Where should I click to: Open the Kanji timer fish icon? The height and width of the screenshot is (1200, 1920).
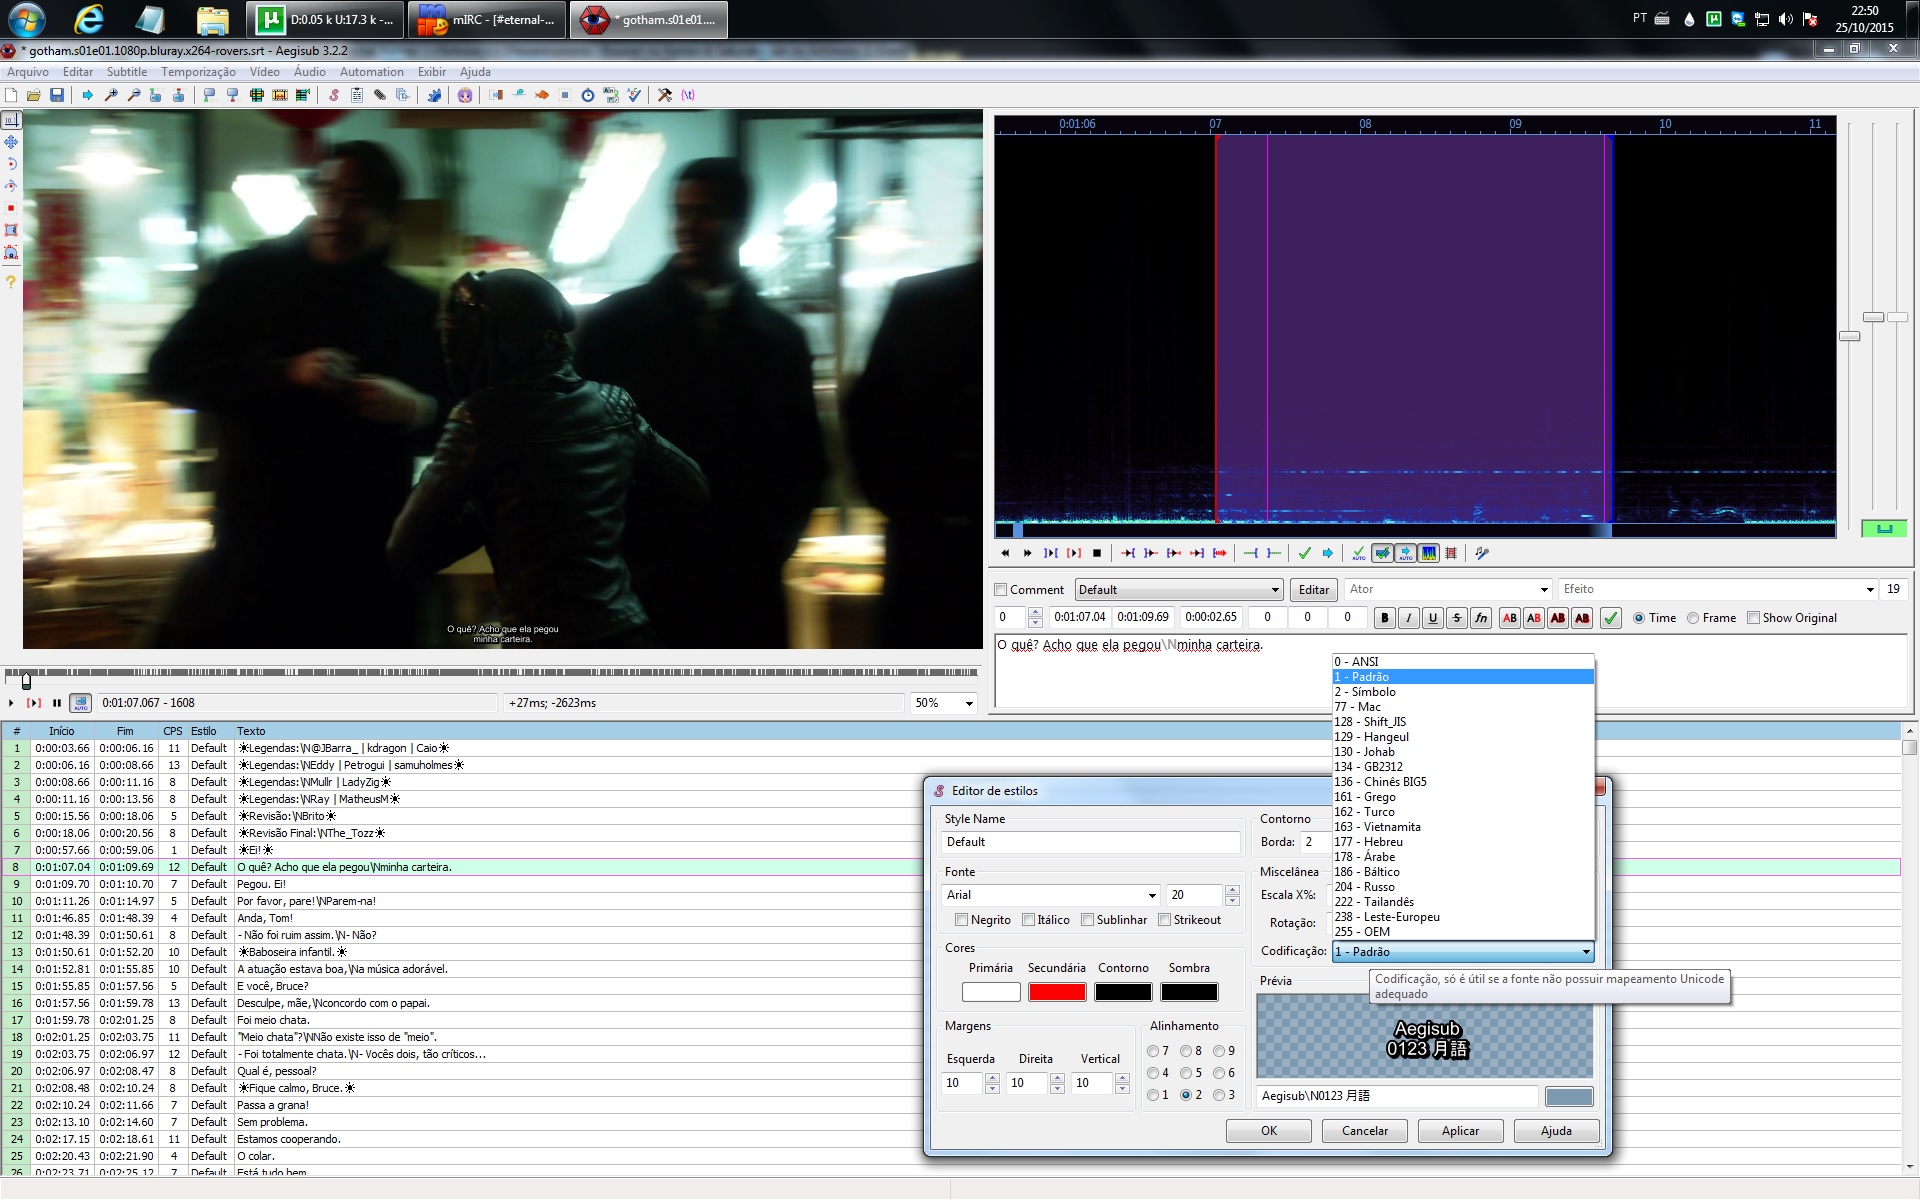542,95
